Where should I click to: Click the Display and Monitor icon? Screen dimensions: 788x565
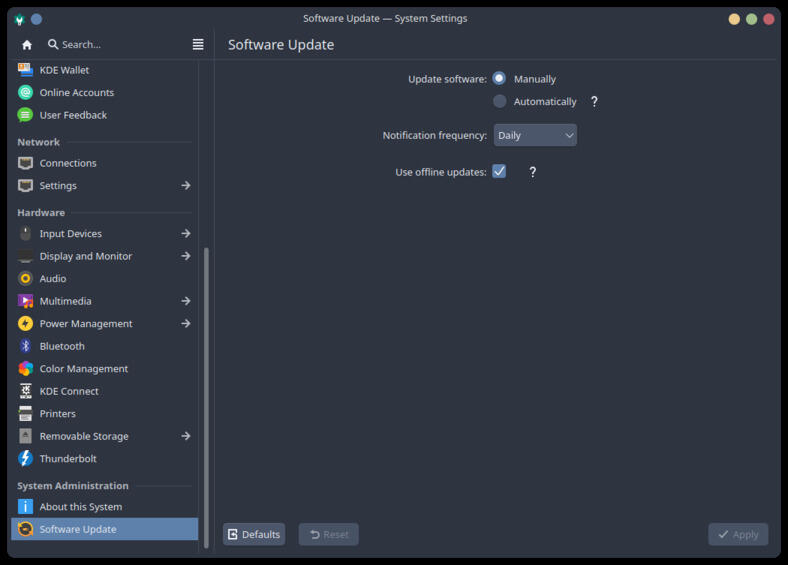(25, 256)
